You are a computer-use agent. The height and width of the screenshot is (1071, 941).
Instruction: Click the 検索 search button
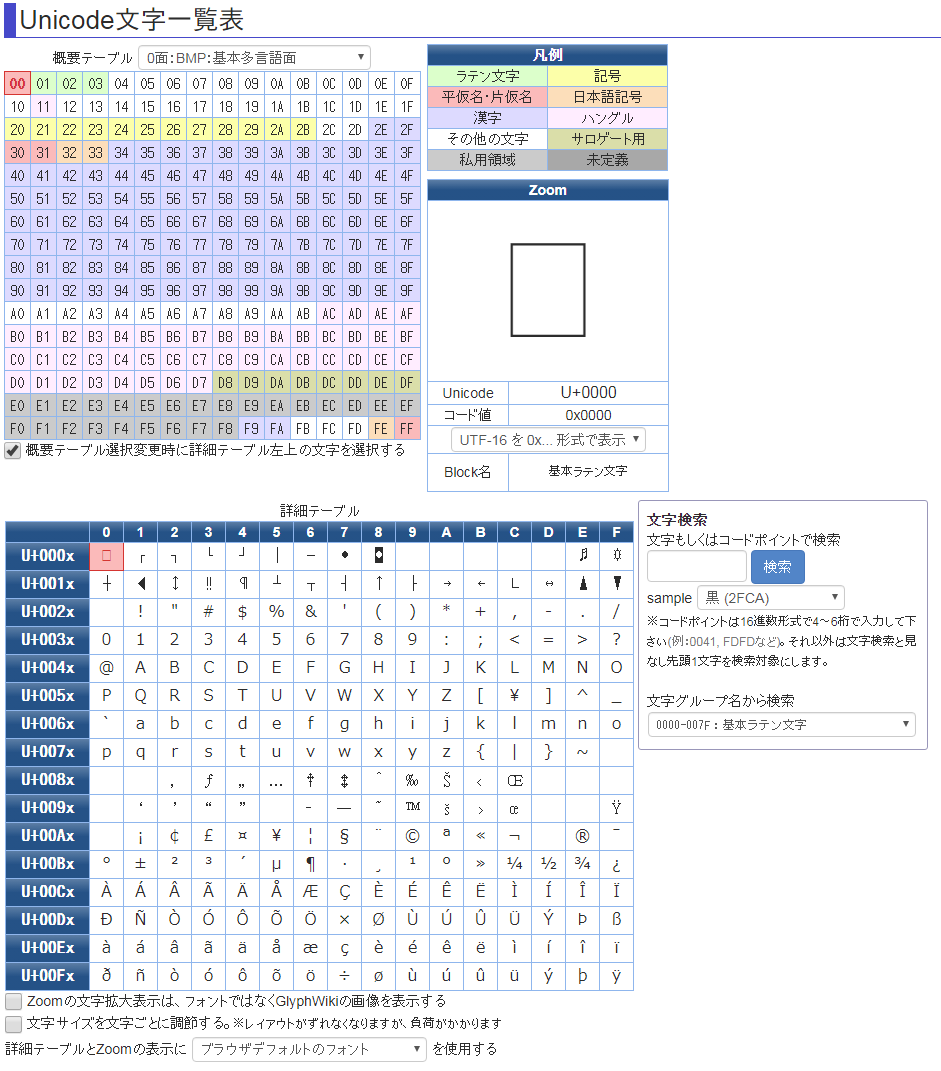pos(777,567)
